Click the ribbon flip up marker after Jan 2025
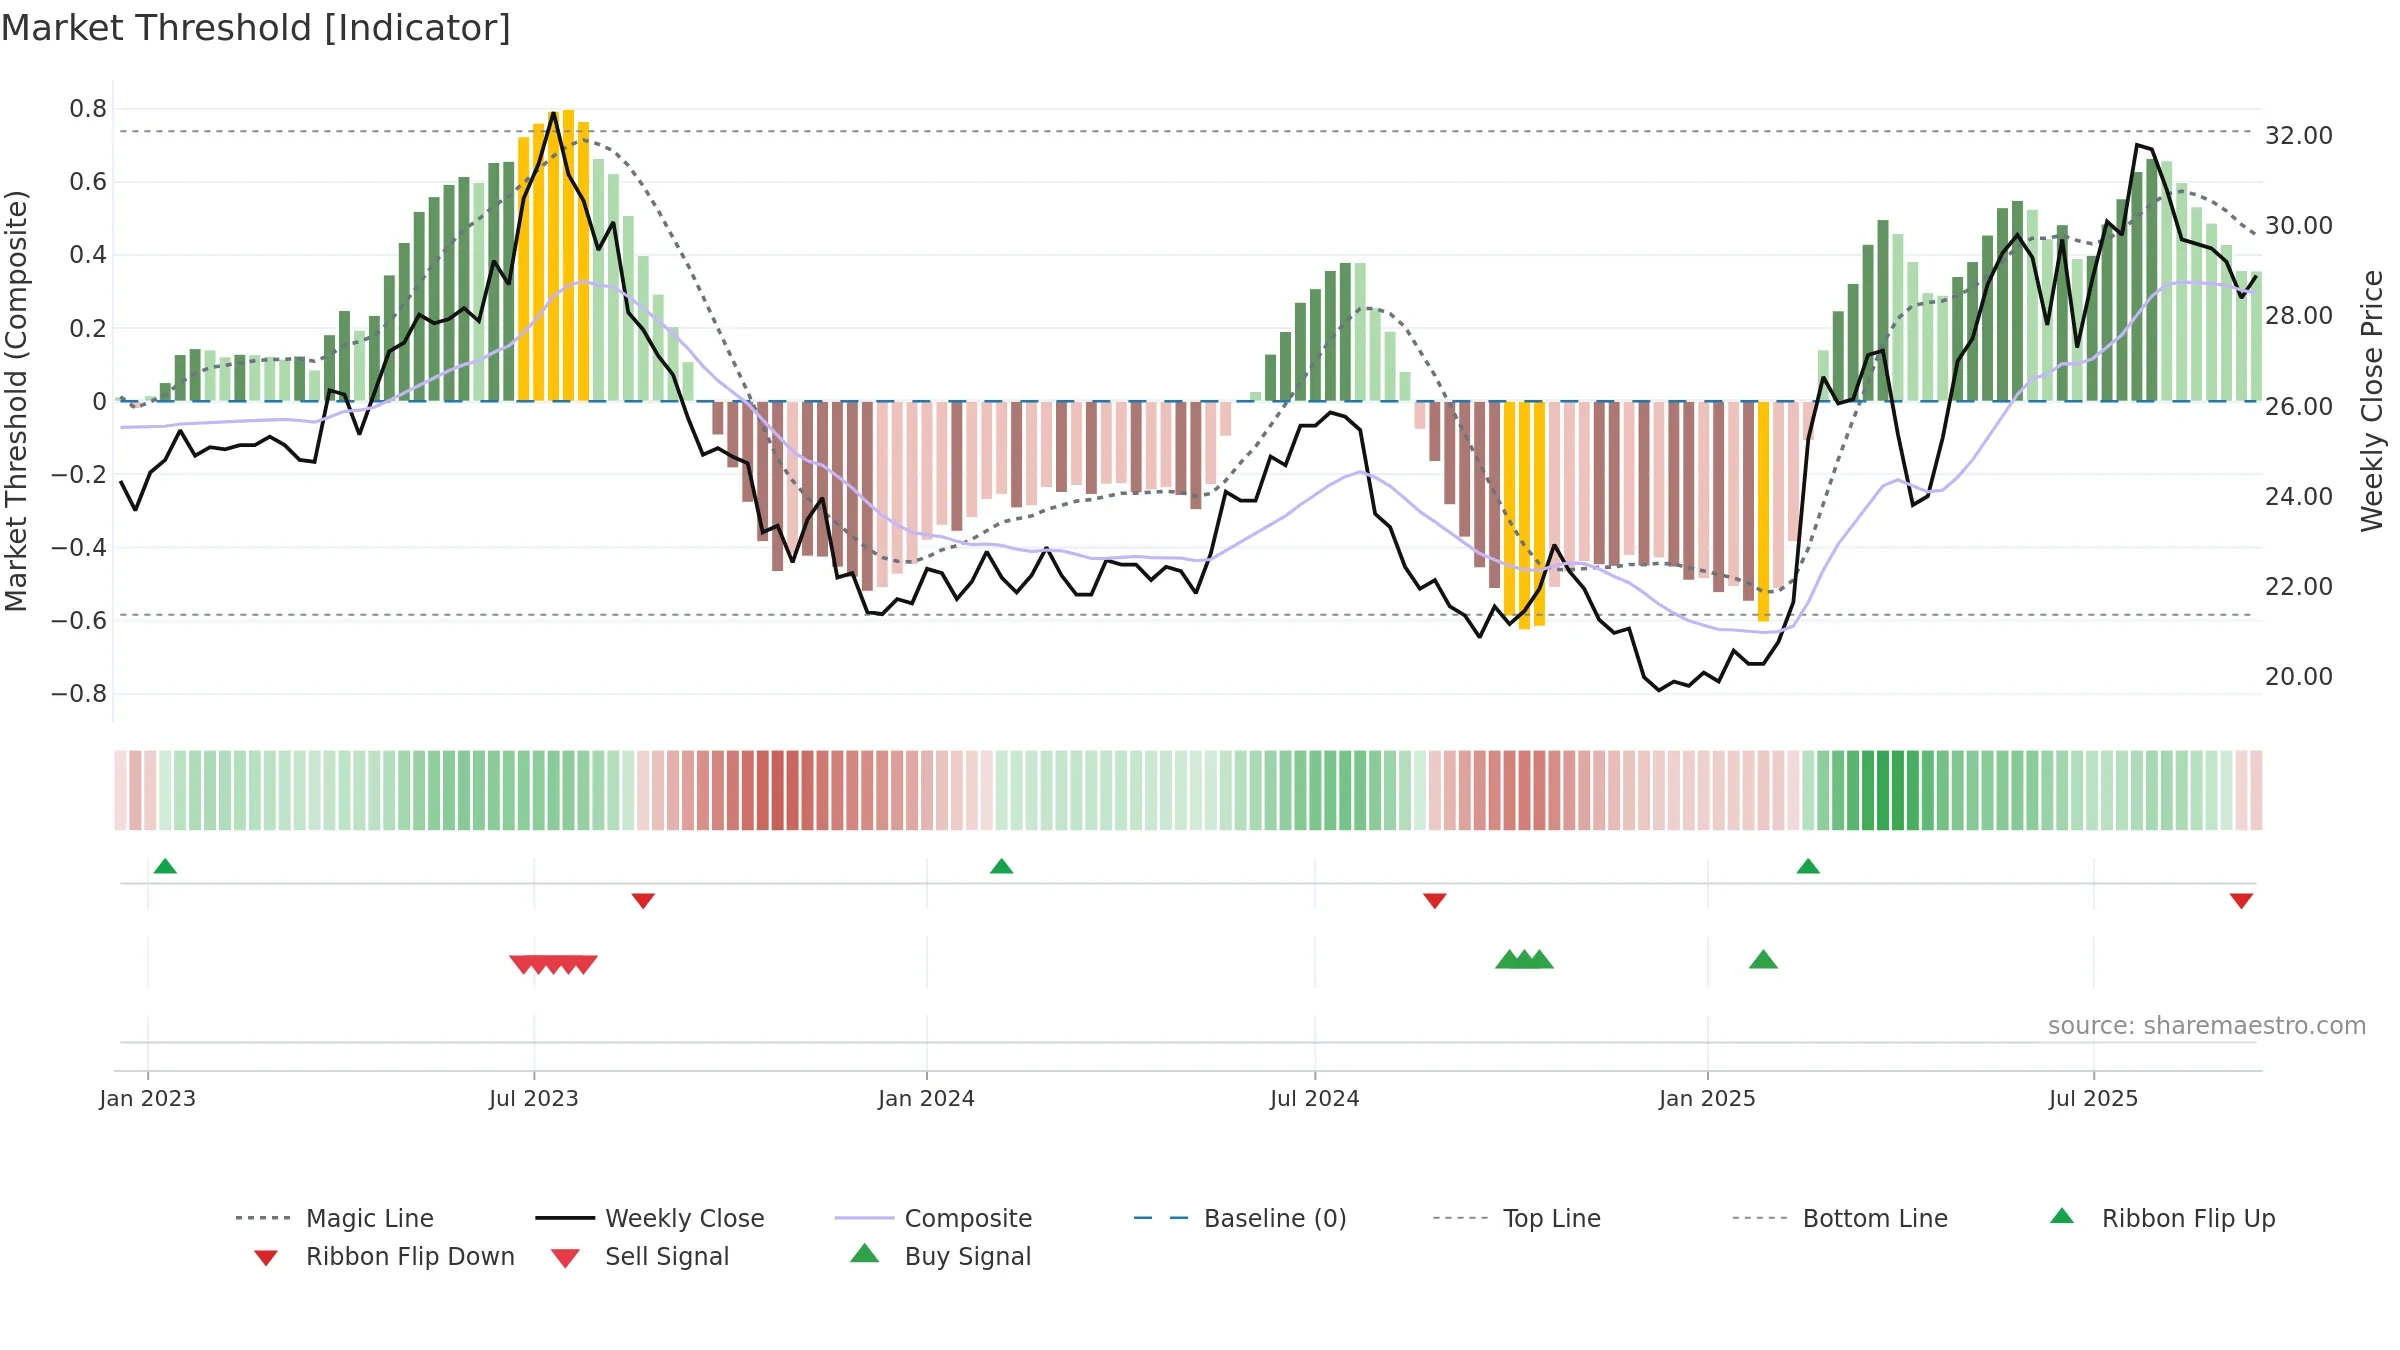The height and width of the screenshot is (1350, 2400). 1808,866
